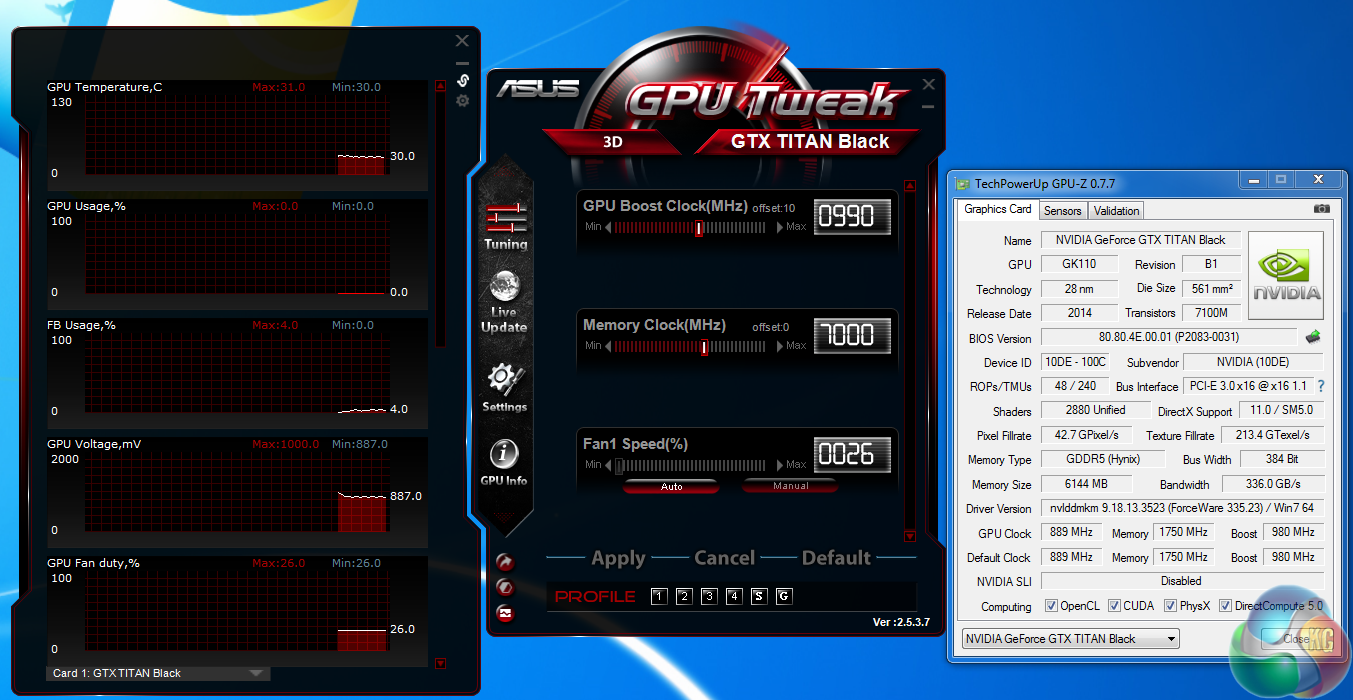
Task: Open Live Update in GPU Tweak sidebar
Action: (x=505, y=302)
